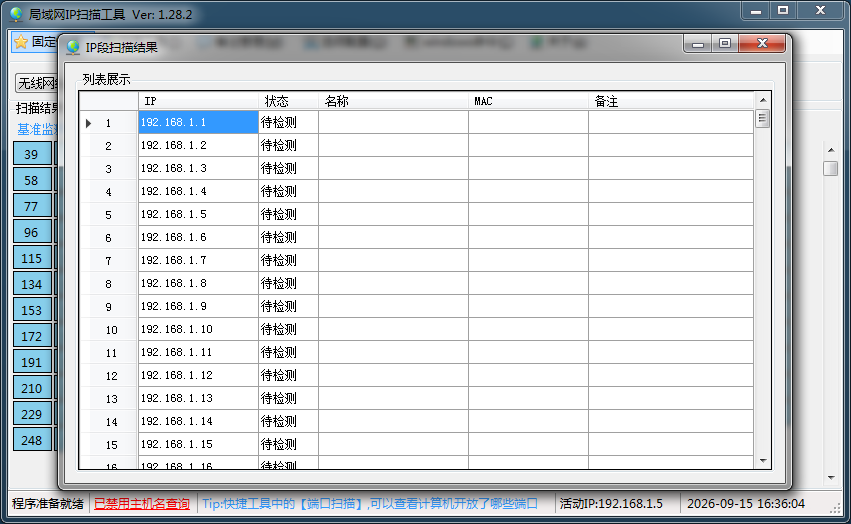Image resolution: width=851 pixels, height=524 pixels.
Task: Click the 待检测 status in row 12
Action: (x=288, y=375)
